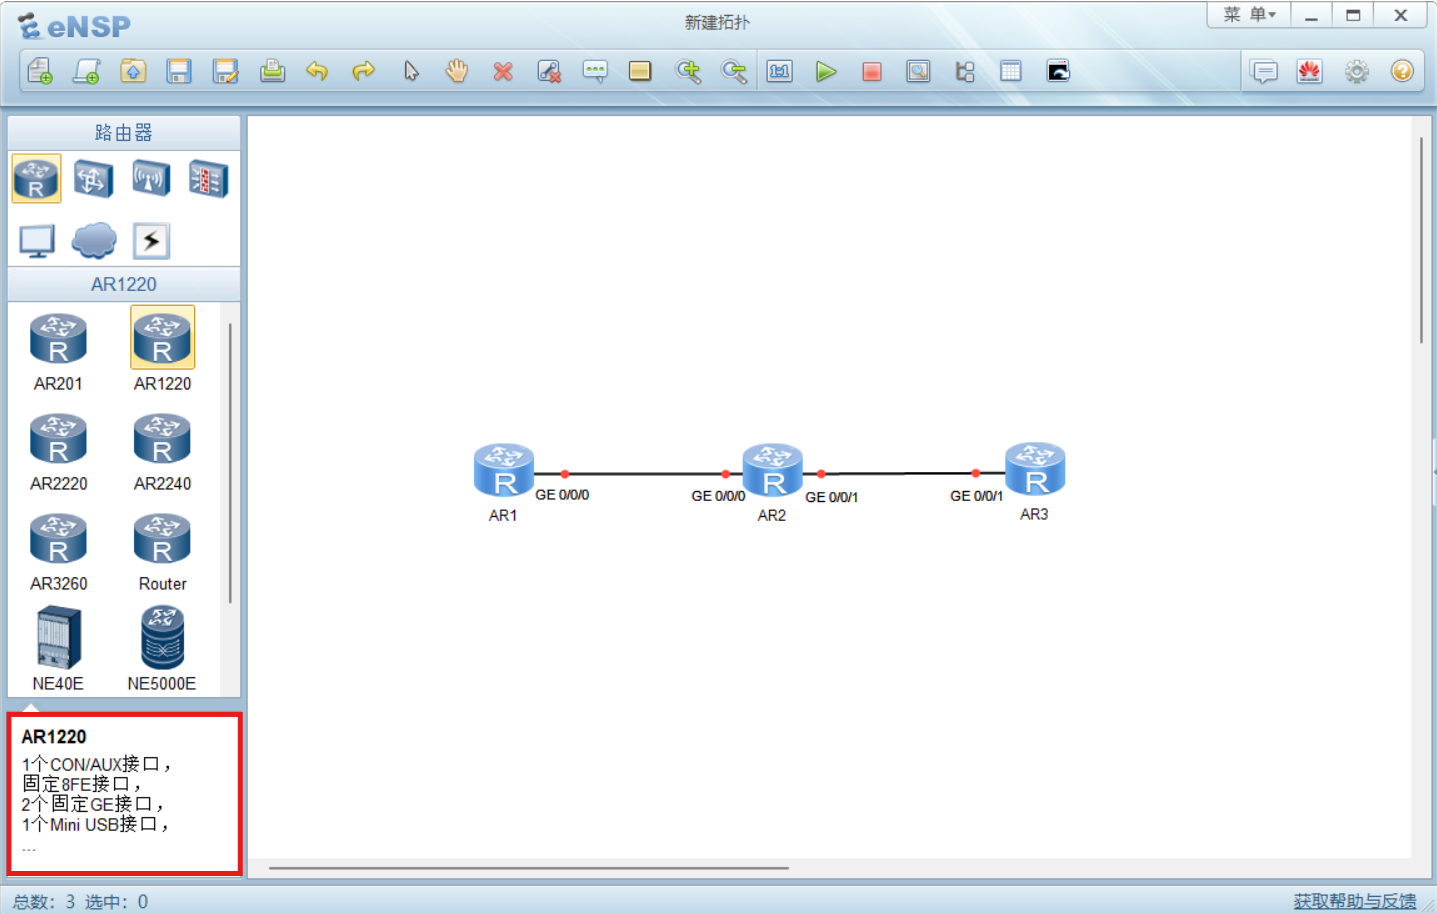Select the connection cable lightning category

[151, 241]
